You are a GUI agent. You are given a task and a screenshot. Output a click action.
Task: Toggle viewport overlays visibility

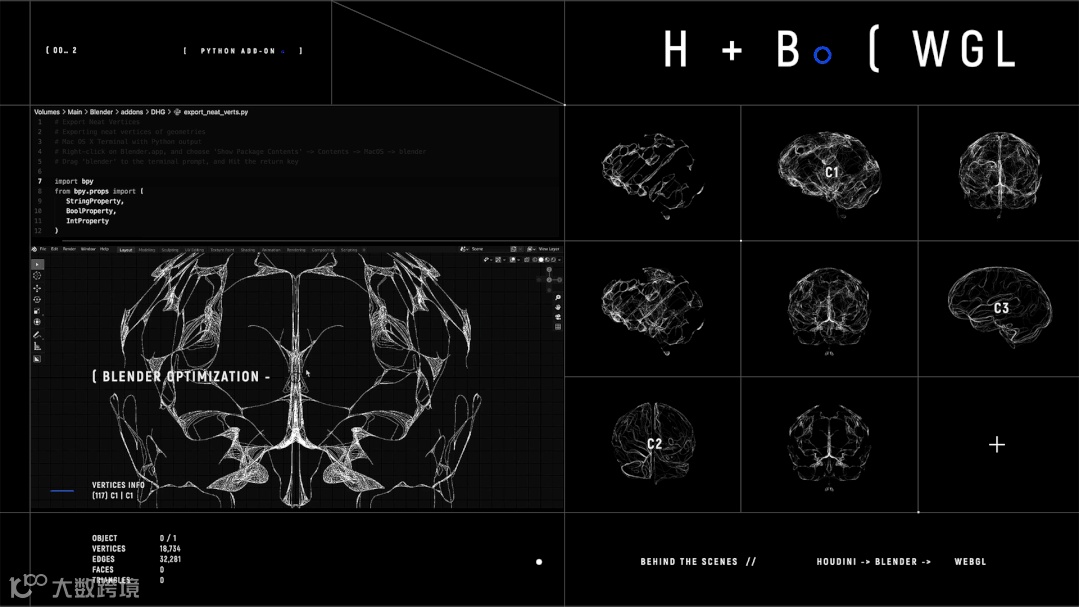coord(512,259)
